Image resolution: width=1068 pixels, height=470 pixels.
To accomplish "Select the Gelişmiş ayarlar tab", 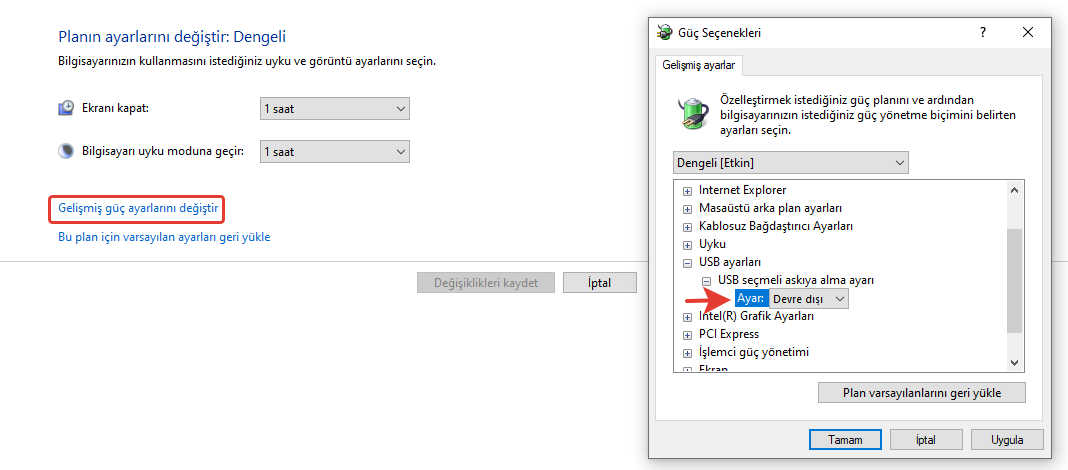I will point(698,65).
